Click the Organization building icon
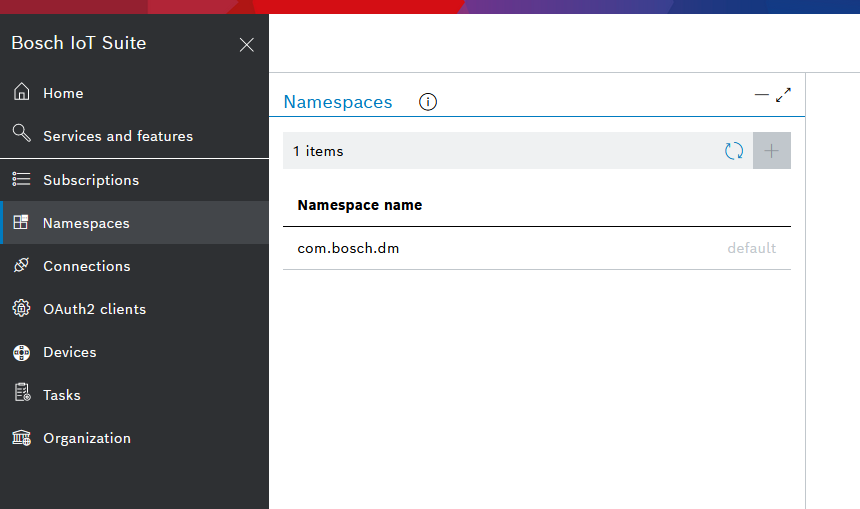This screenshot has height=509, width=860. click(21, 437)
